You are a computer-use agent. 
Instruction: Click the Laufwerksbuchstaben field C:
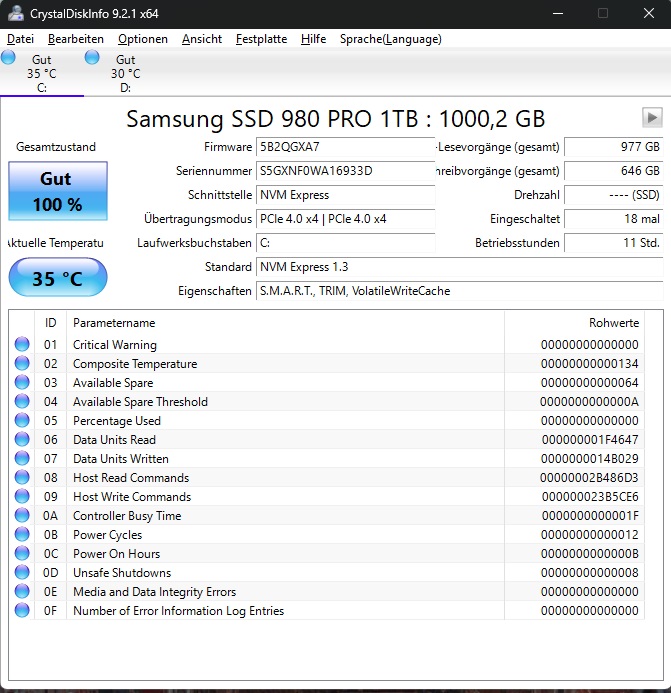click(x=345, y=243)
